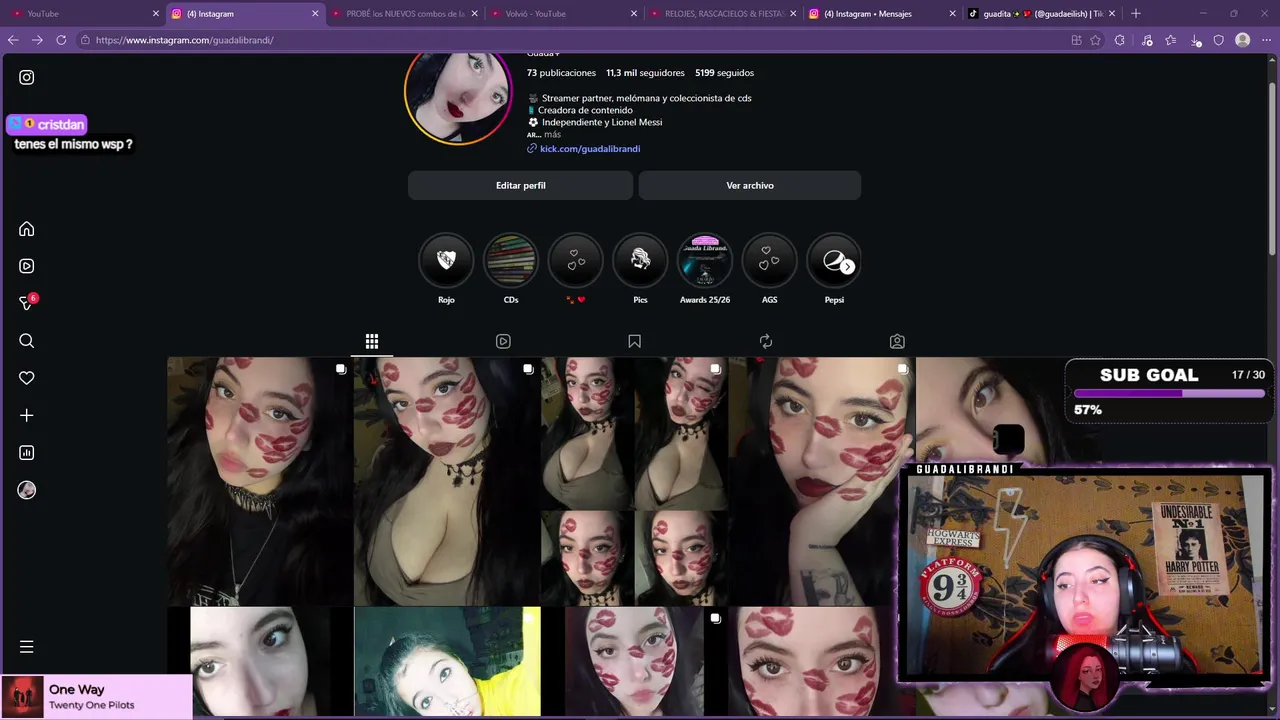Open the More hamburger menu
This screenshot has height=720, width=1280.
point(27,647)
